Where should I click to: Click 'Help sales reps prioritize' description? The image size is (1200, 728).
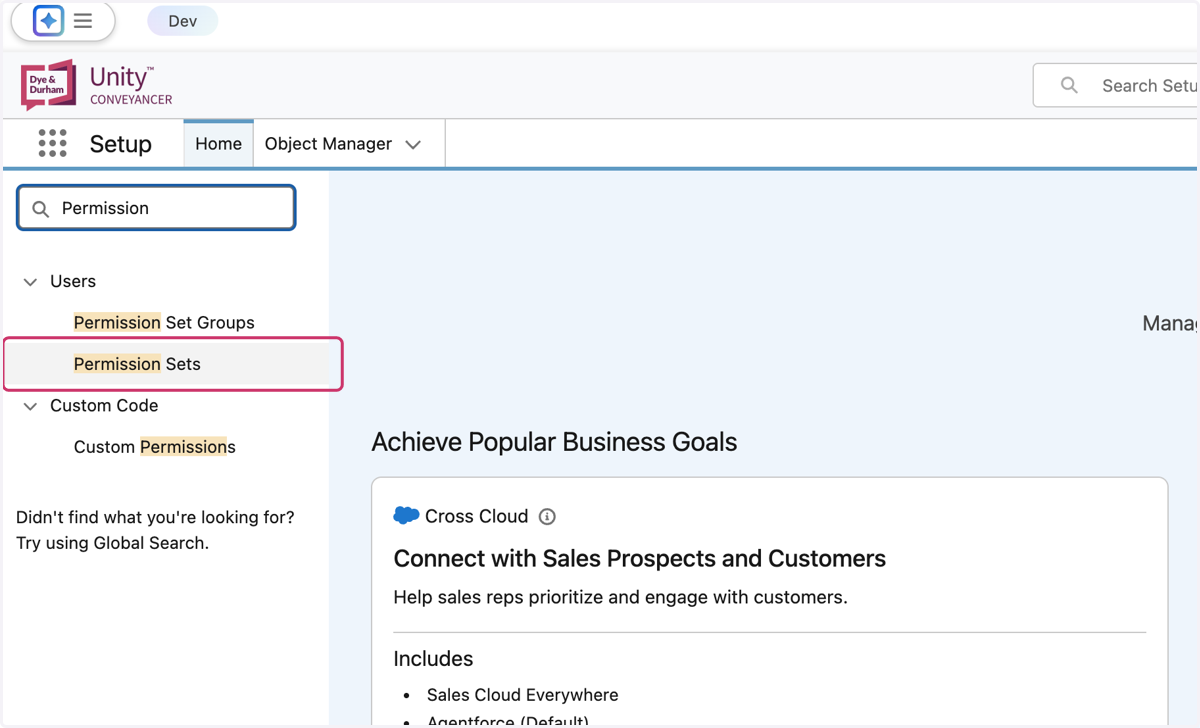tap(620, 597)
